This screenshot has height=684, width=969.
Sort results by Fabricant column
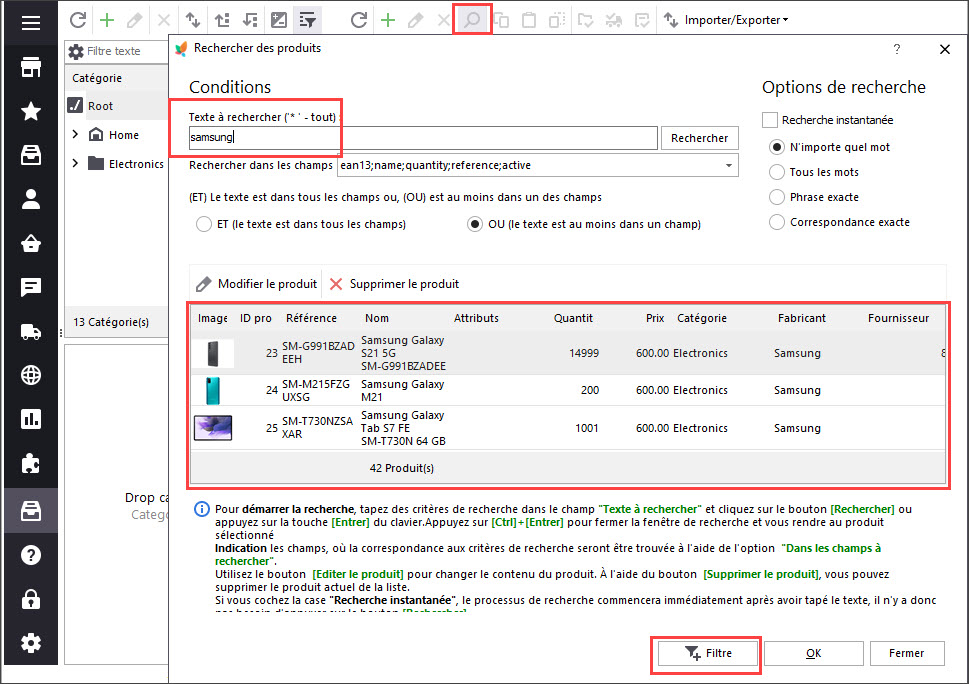point(802,318)
